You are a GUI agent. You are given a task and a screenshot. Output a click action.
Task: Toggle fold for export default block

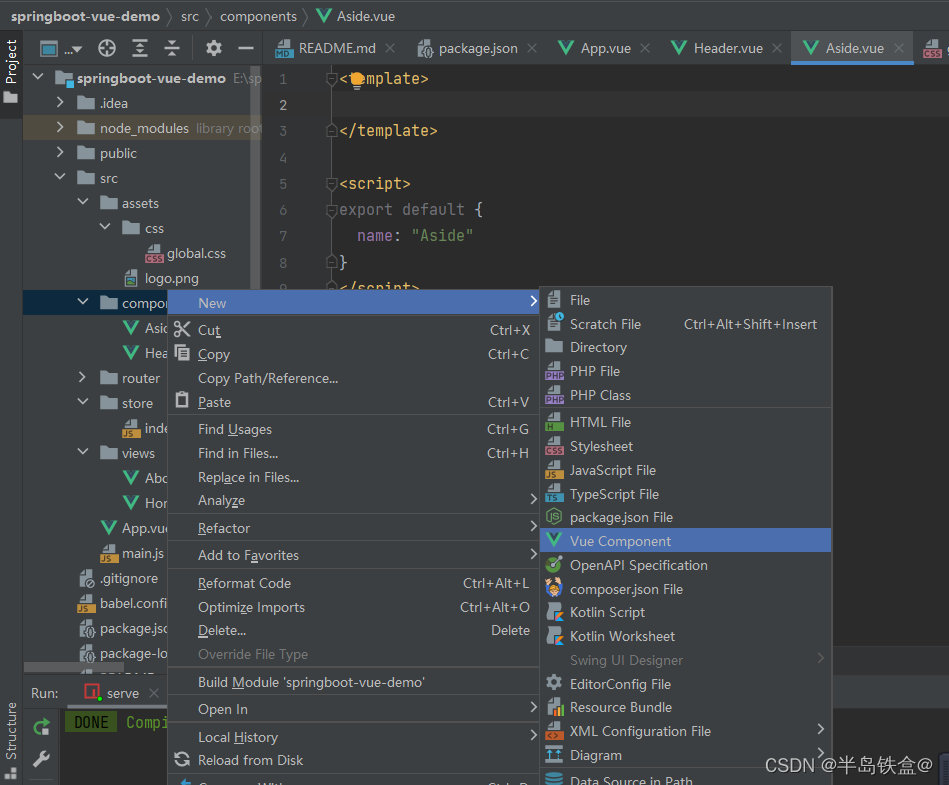(331, 210)
